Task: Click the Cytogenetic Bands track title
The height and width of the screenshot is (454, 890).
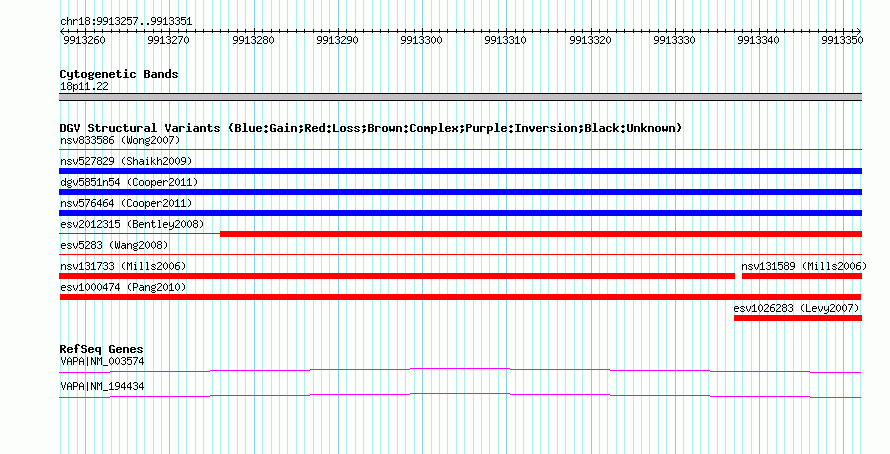Action: coord(119,74)
